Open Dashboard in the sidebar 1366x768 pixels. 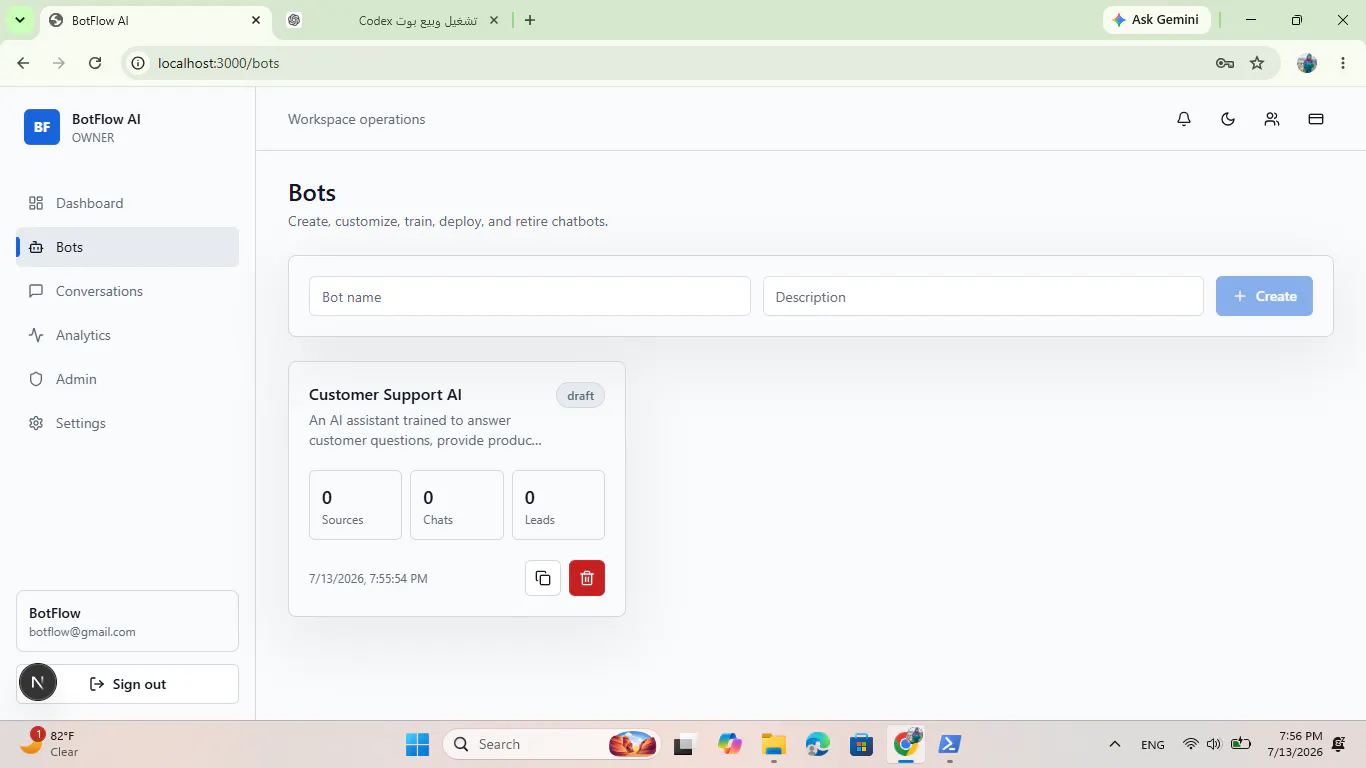point(127,203)
